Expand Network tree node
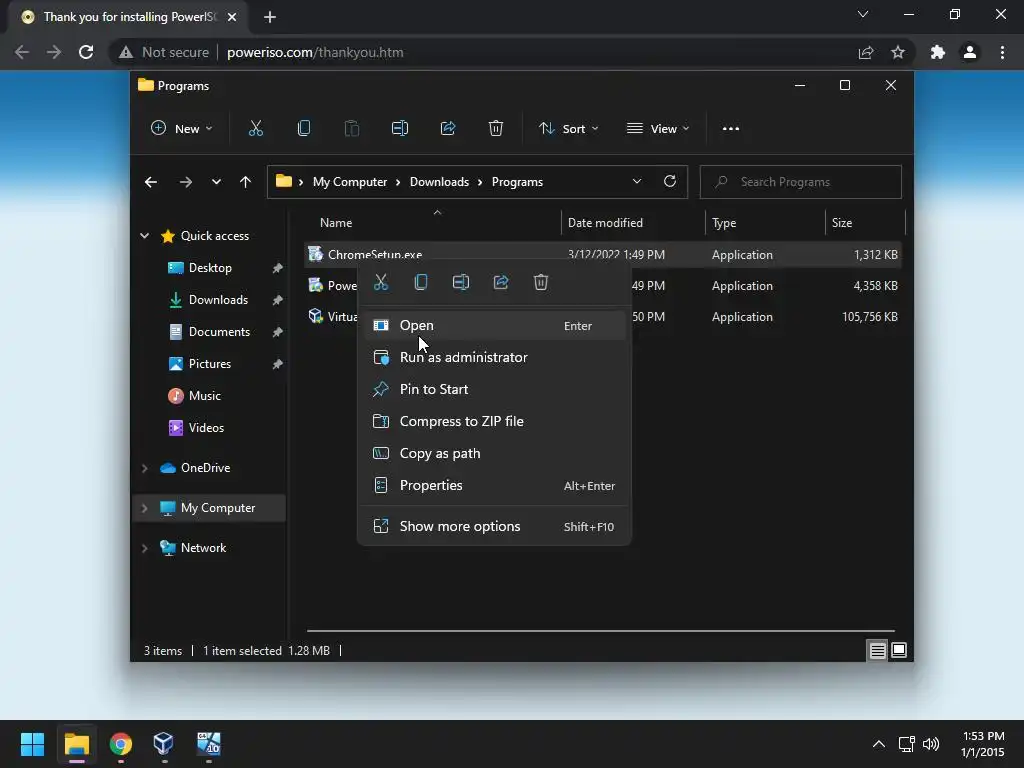Image resolution: width=1024 pixels, height=768 pixels. (x=144, y=548)
